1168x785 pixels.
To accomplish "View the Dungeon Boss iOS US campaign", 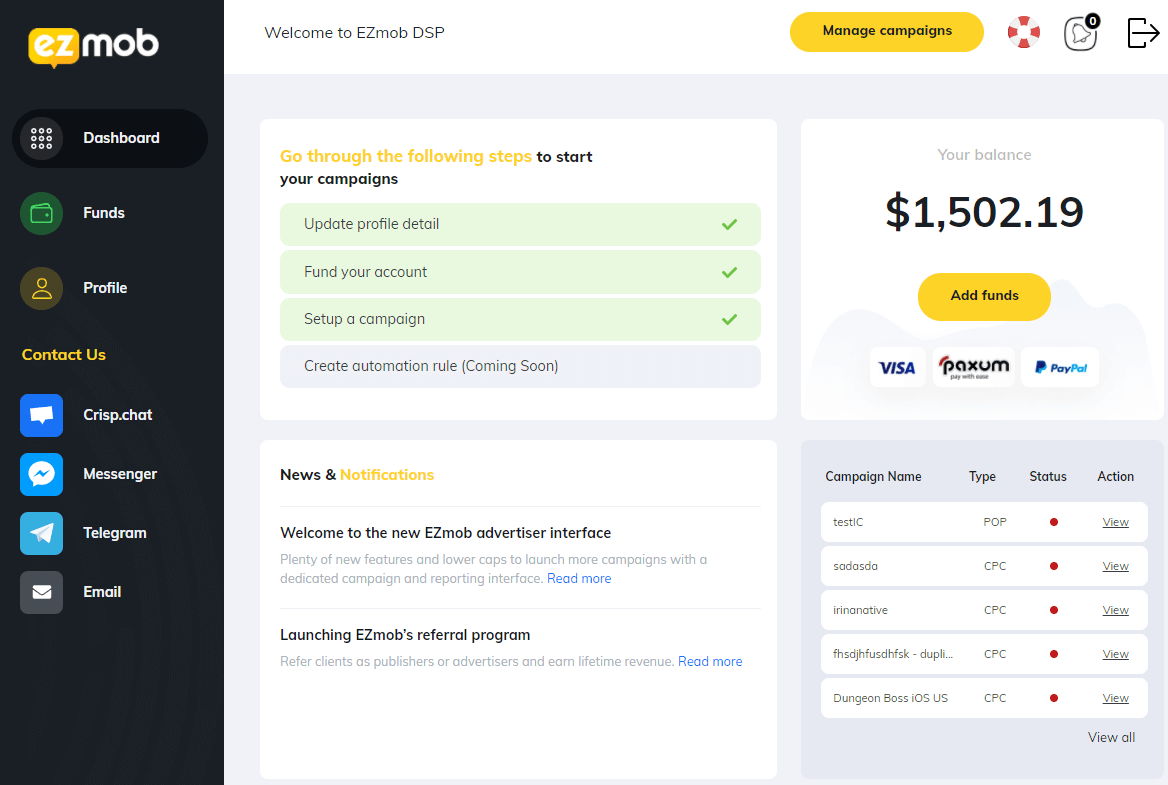I will 1115,697.
